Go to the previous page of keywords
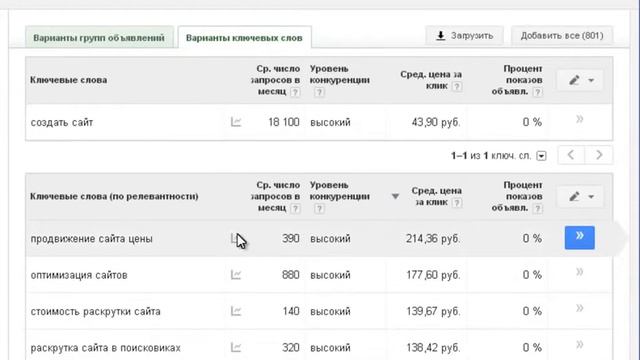The height and width of the screenshot is (360, 640). 571,155
